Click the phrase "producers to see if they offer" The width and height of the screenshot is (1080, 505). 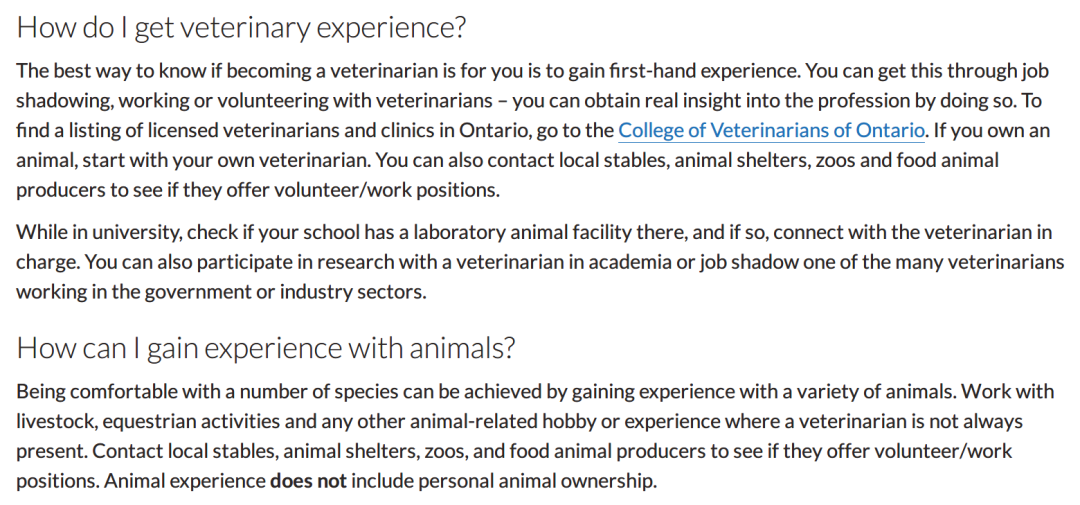[143, 190]
